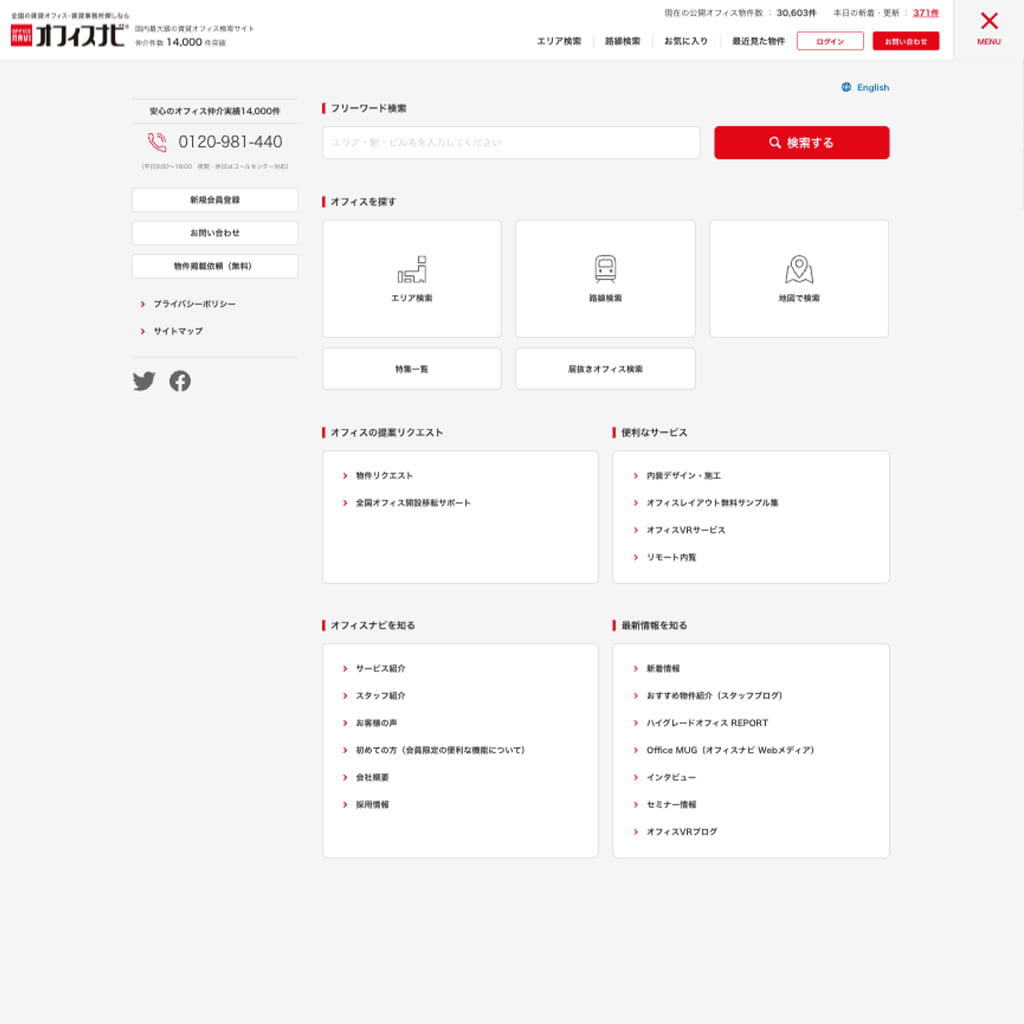
Task: Click the free word search input field
Action: coord(511,143)
